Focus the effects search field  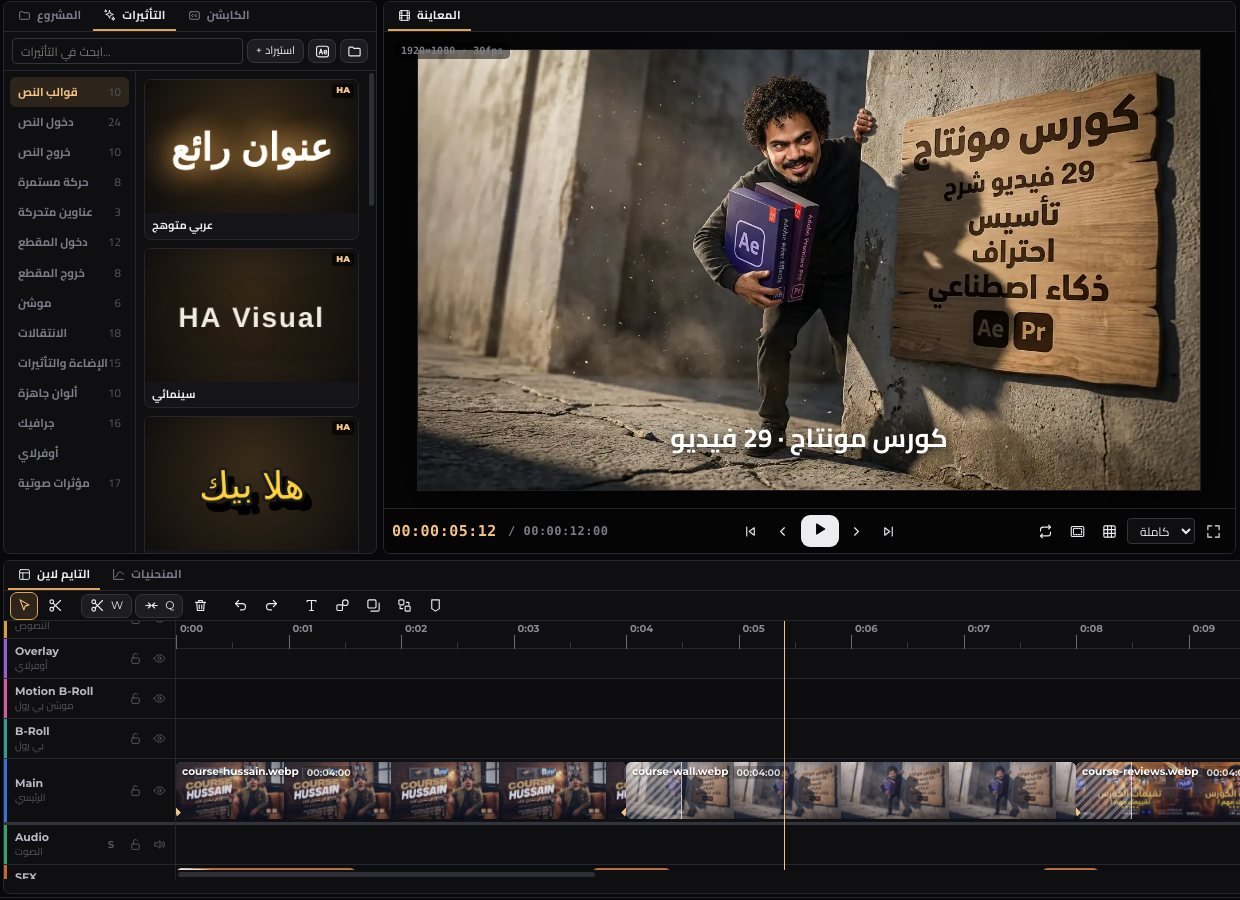pos(127,51)
